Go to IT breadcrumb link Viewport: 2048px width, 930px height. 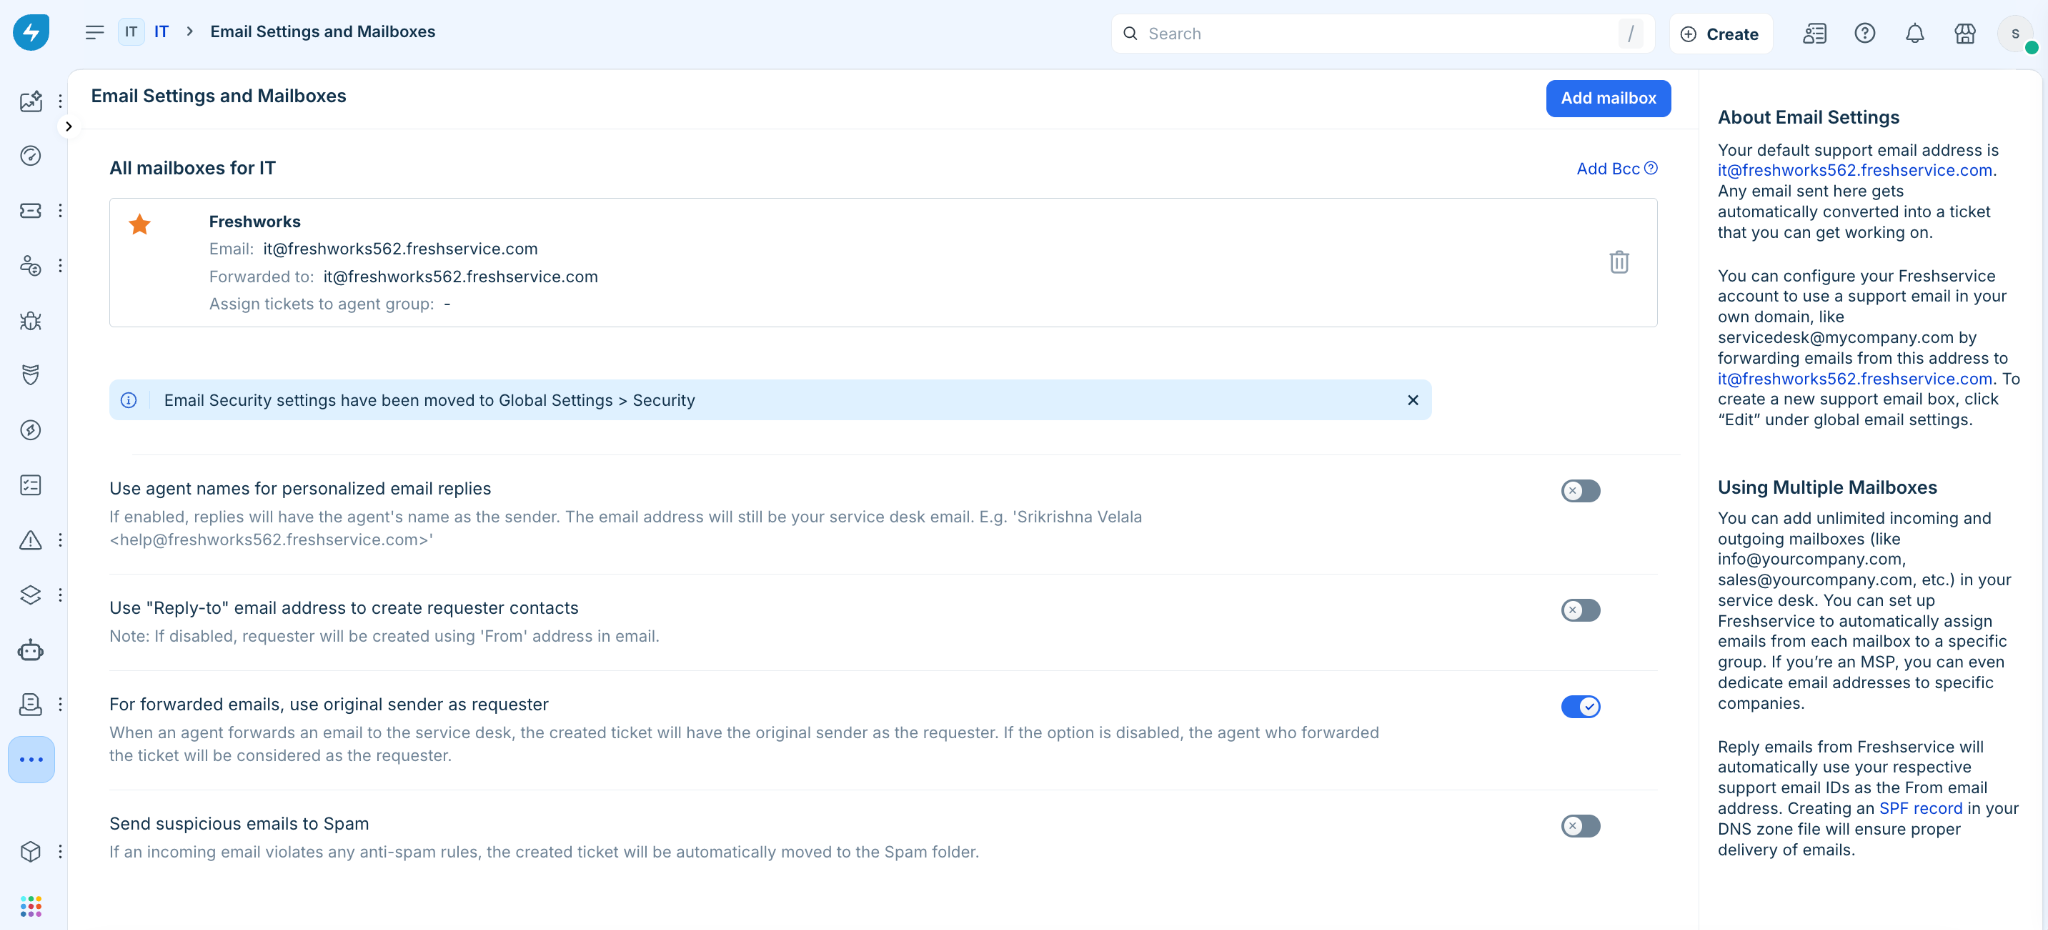[161, 32]
